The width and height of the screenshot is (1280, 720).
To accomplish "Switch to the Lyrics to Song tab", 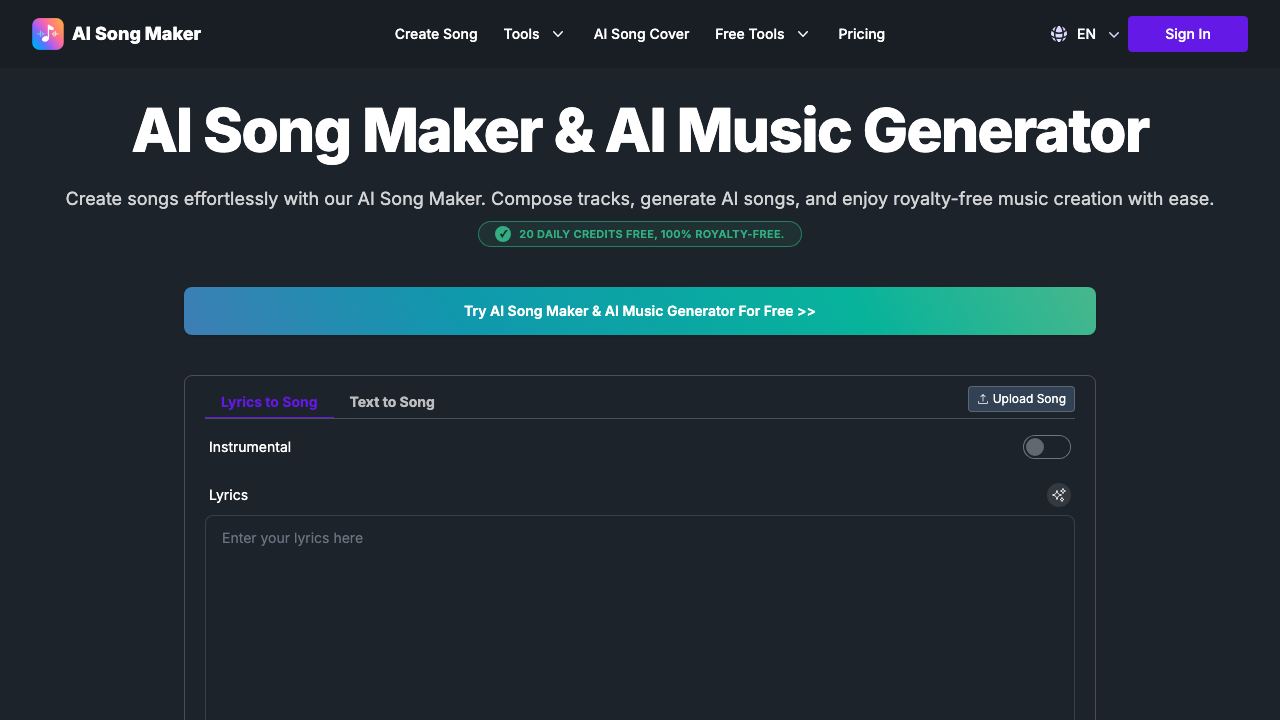I will (x=269, y=402).
